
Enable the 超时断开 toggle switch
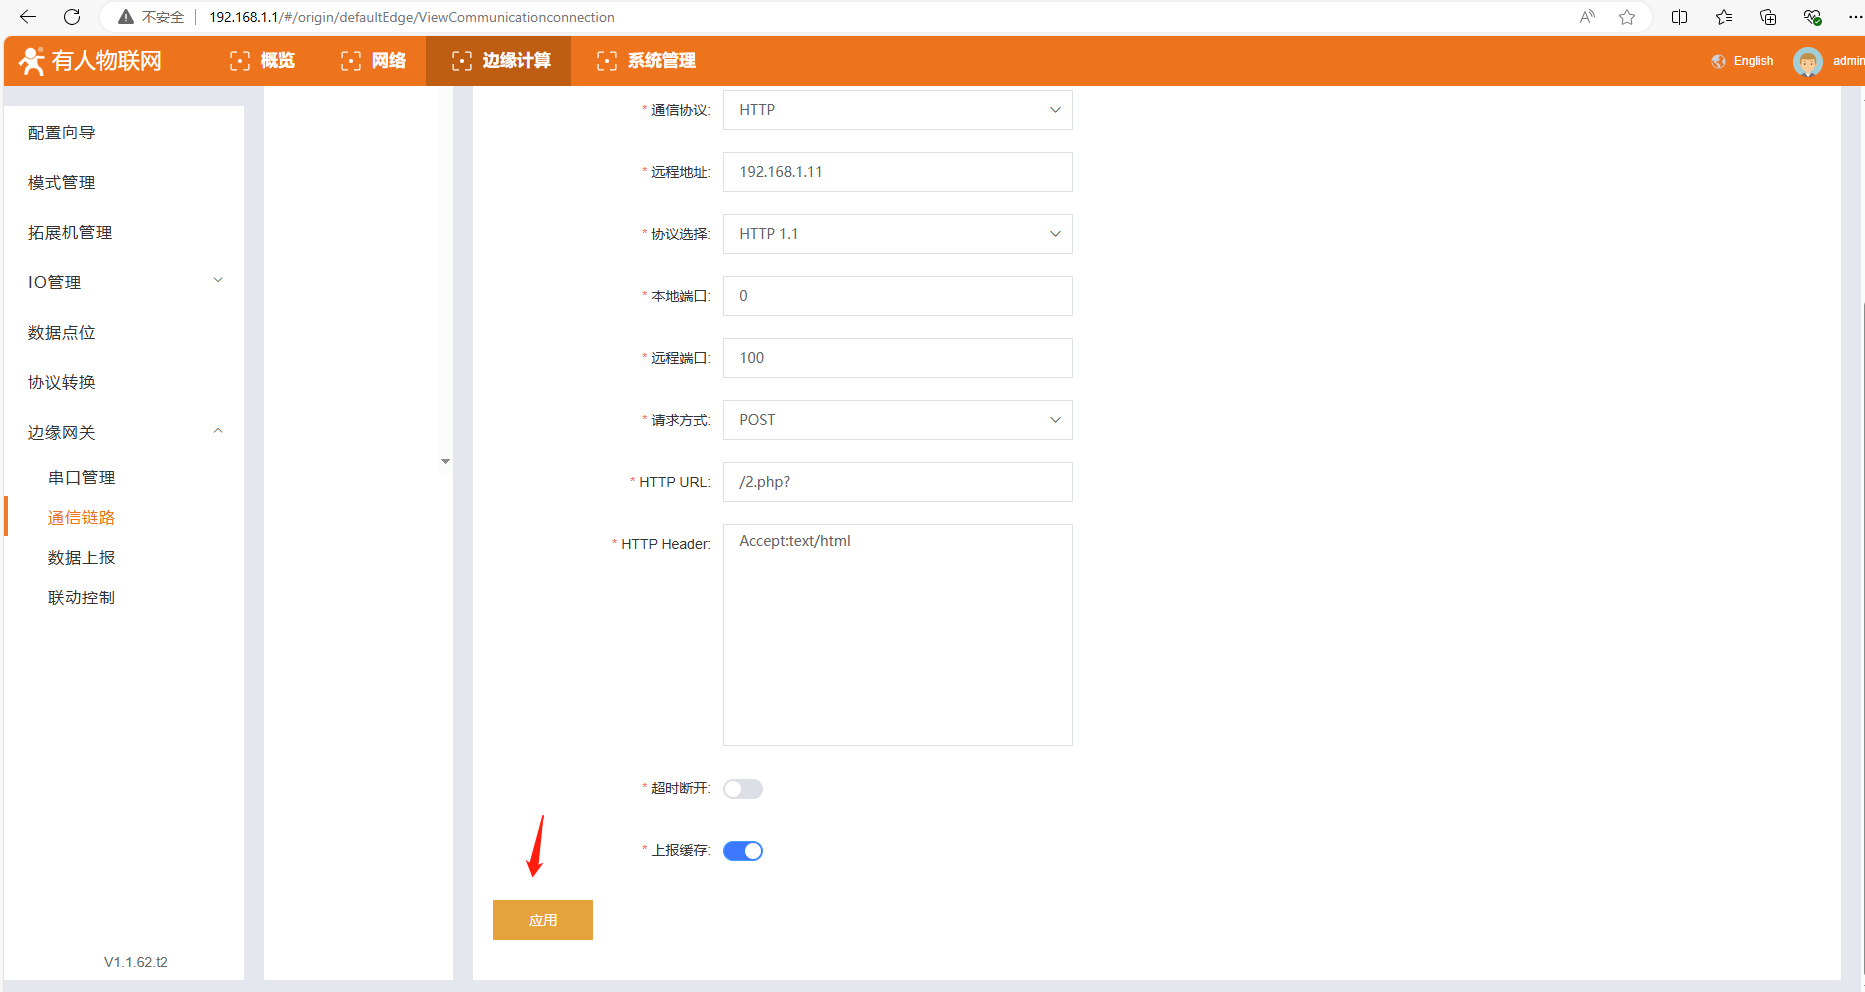point(742,789)
